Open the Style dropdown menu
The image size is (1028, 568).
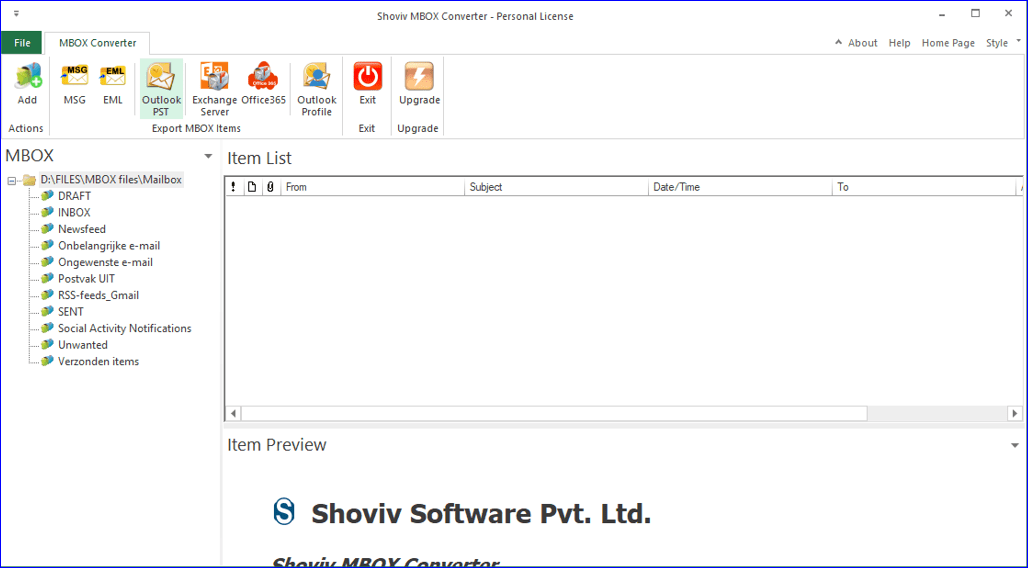1003,43
